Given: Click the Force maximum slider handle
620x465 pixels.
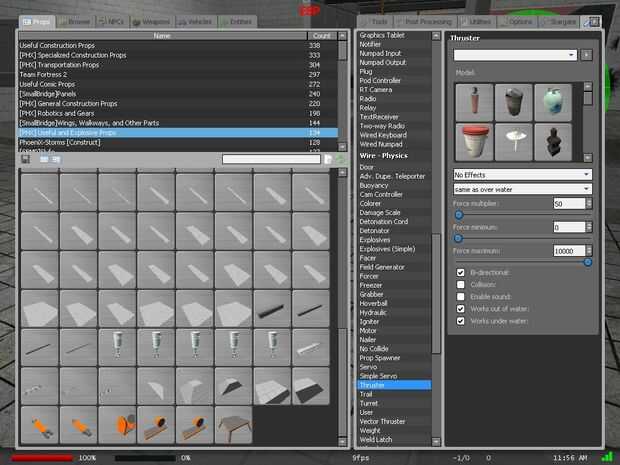Looking at the screenshot, I should click(x=588, y=262).
